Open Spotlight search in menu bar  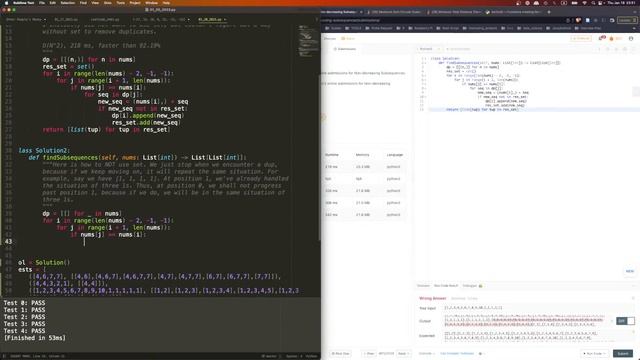click(x=593, y=3)
